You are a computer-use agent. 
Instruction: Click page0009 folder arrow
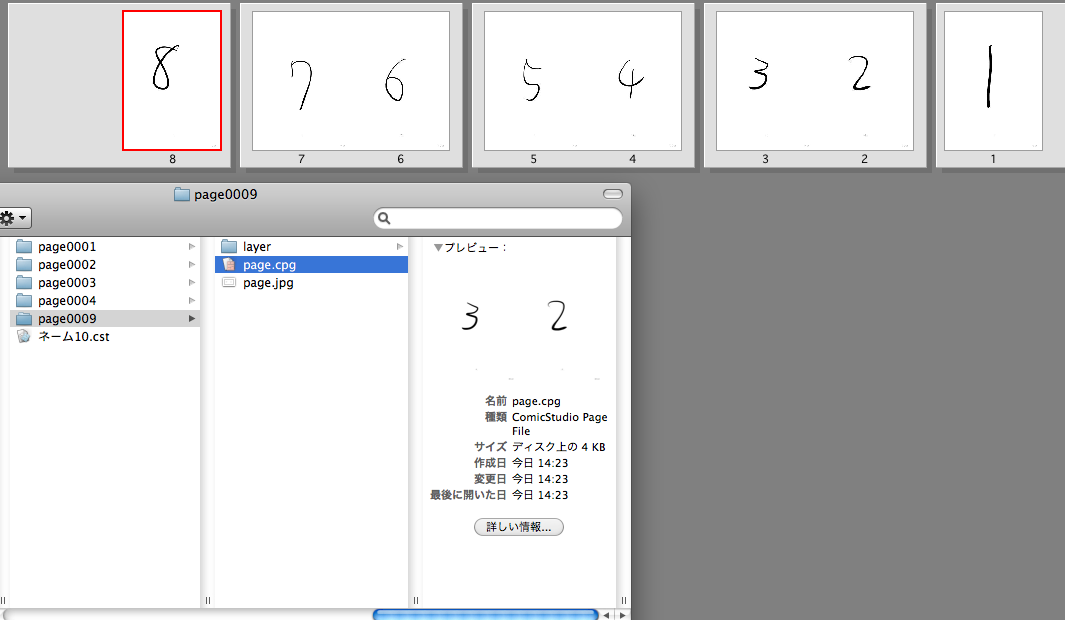click(192, 318)
